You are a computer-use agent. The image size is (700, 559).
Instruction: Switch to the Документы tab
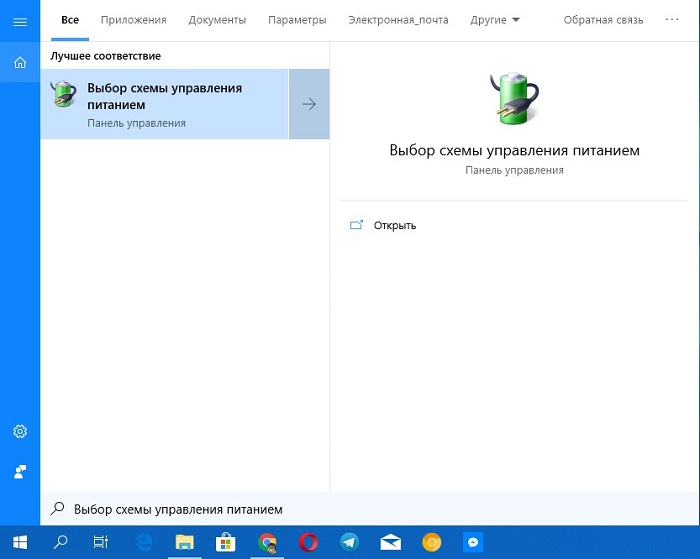click(x=217, y=20)
